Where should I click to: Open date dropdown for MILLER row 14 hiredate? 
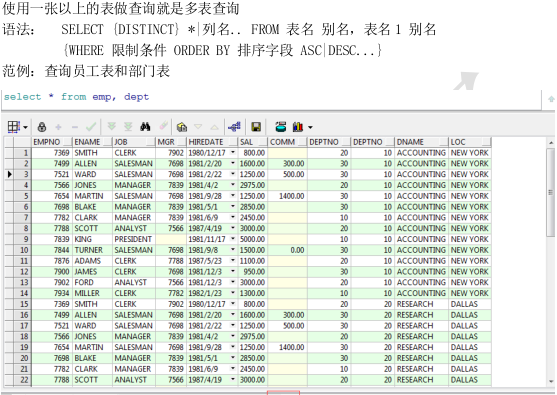pyautogui.click(x=233, y=293)
